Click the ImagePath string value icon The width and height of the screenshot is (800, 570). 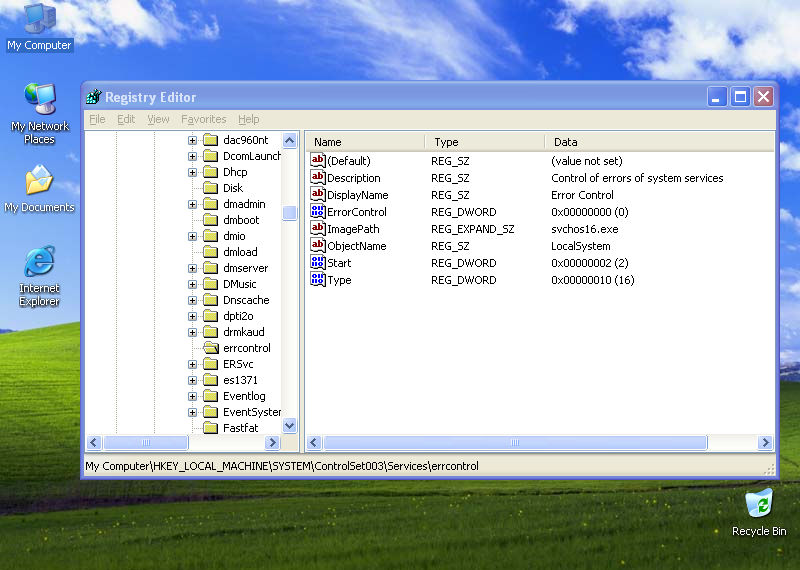(x=318, y=229)
